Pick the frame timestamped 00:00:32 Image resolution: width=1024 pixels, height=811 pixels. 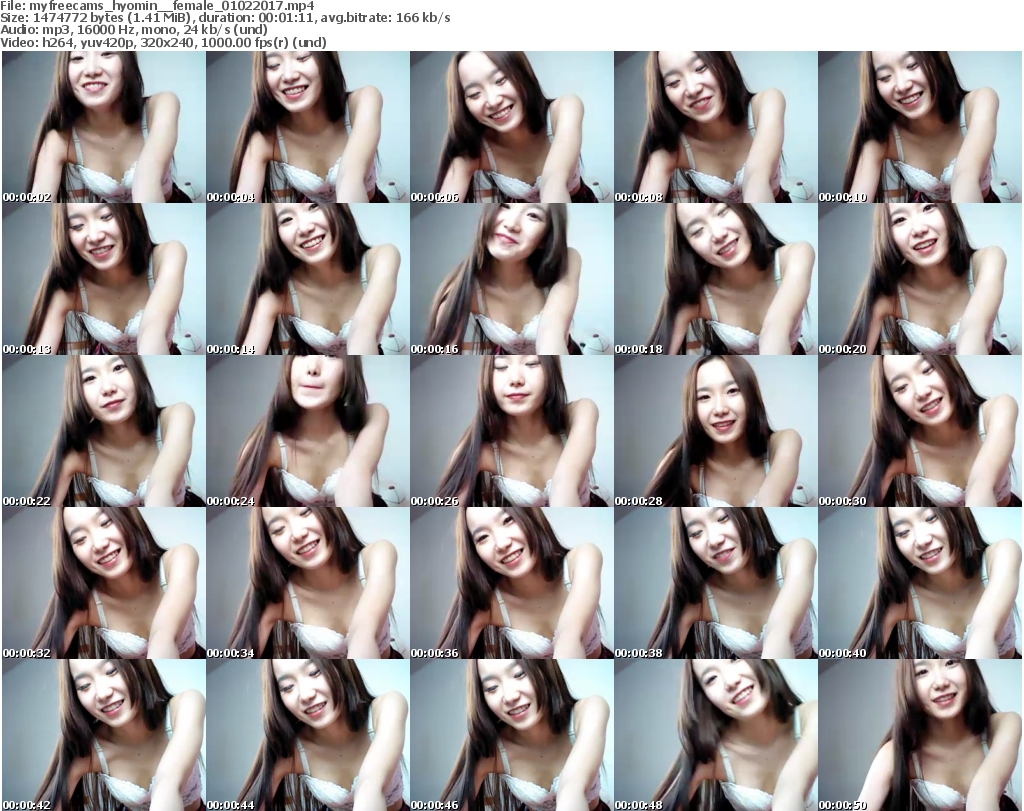click(104, 583)
